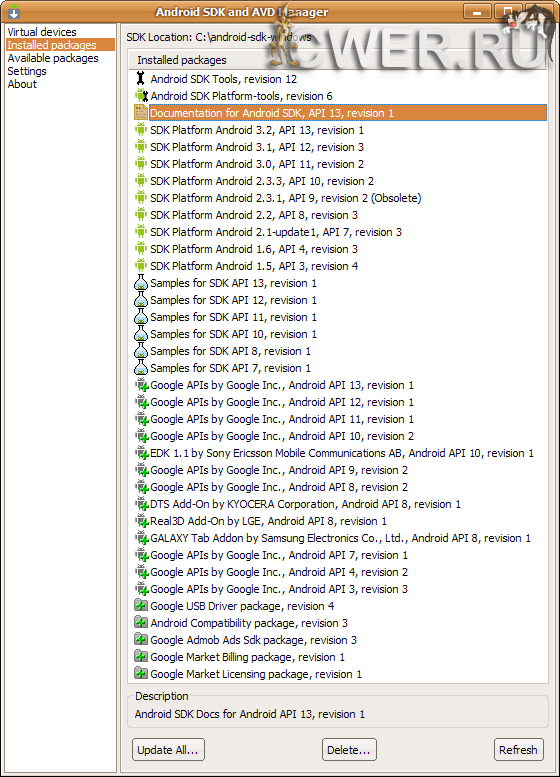Click the android icon for Android 2.1-update1
The width and height of the screenshot is (560, 777).
click(141, 232)
